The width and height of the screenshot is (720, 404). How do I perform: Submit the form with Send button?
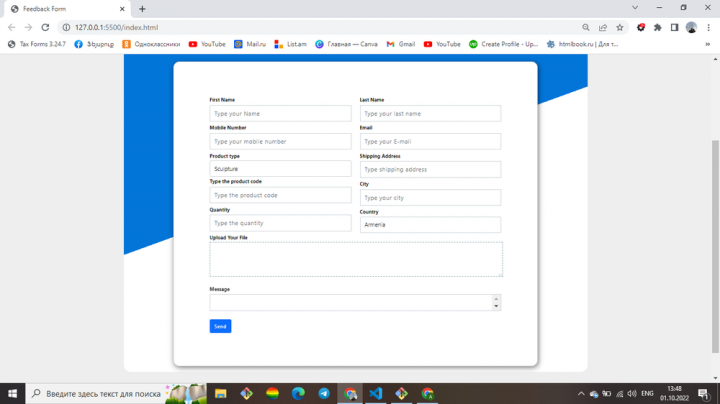coord(220,326)
